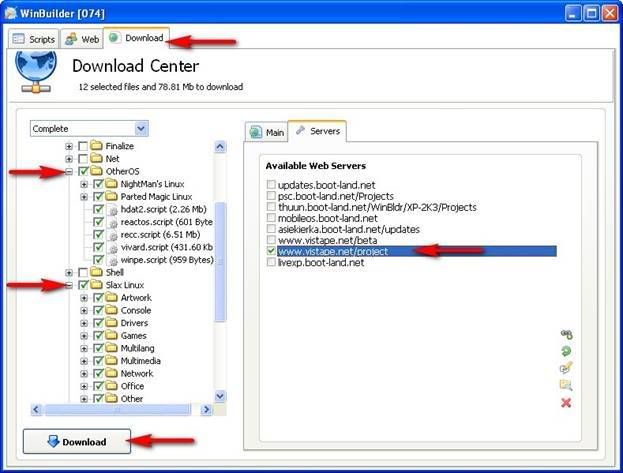Expand the Artwork tree node
623x473 pixels.
coord(84,298)
